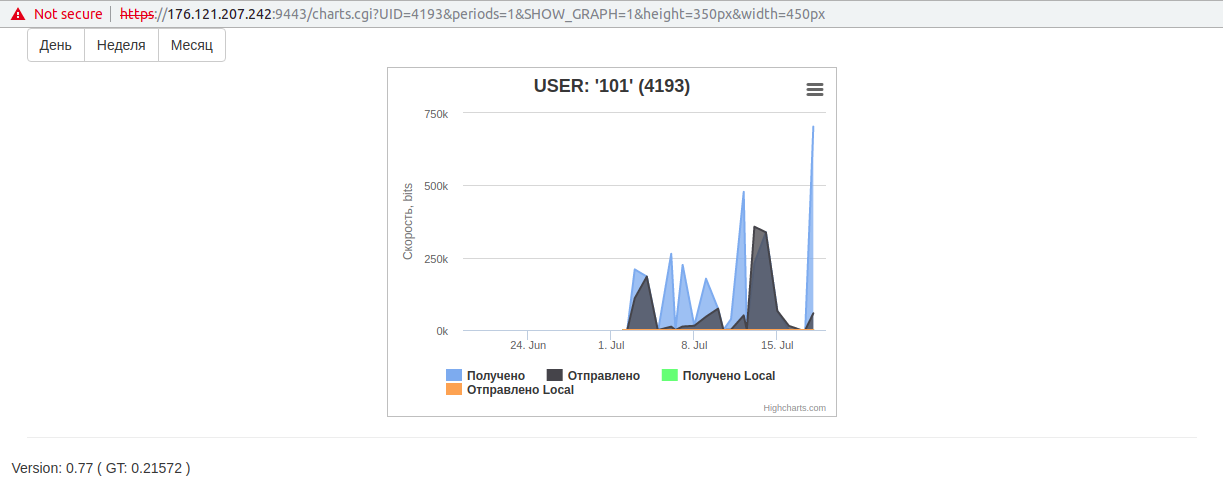
Task: Click the Скорость, bits y-axis title
Action: [x=408, y=222]
